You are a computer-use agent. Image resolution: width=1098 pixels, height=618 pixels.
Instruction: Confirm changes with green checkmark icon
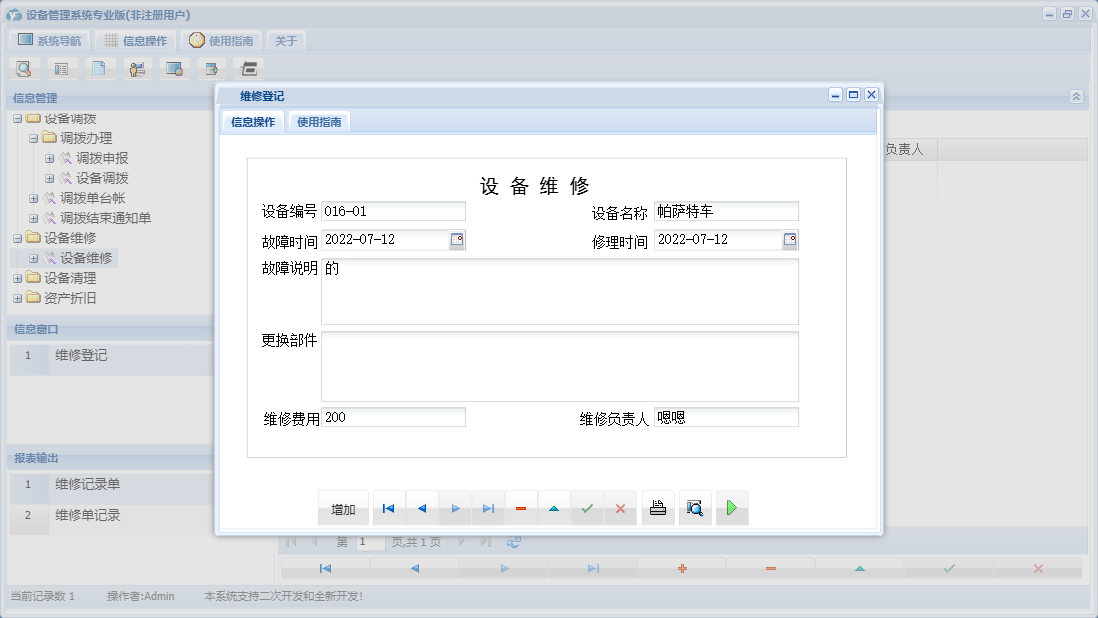point(587,508)
